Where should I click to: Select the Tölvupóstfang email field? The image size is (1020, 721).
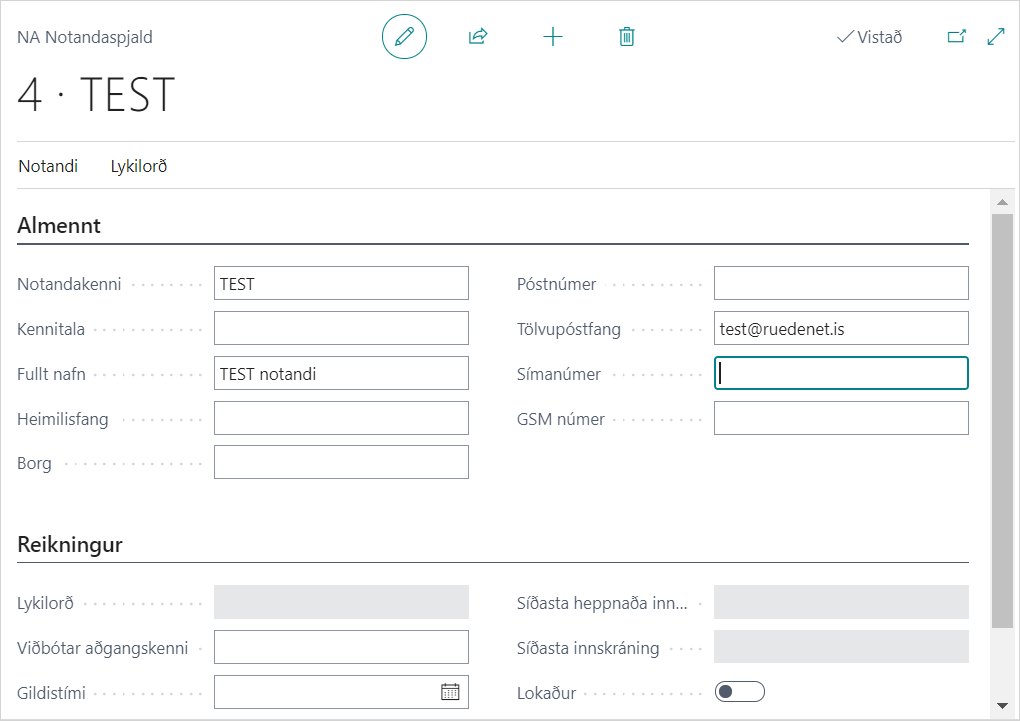pyautogui.click(x=840, y=328)
